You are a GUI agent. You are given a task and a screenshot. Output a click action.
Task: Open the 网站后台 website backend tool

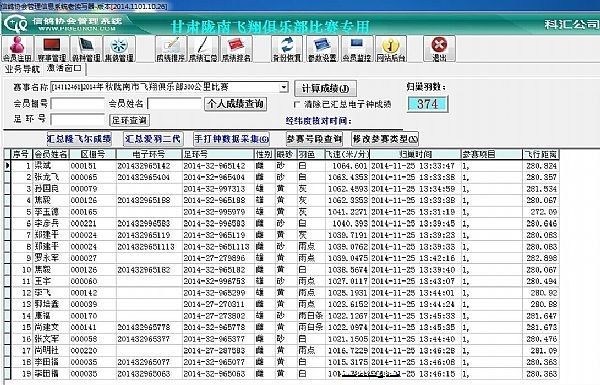[391, 49]
